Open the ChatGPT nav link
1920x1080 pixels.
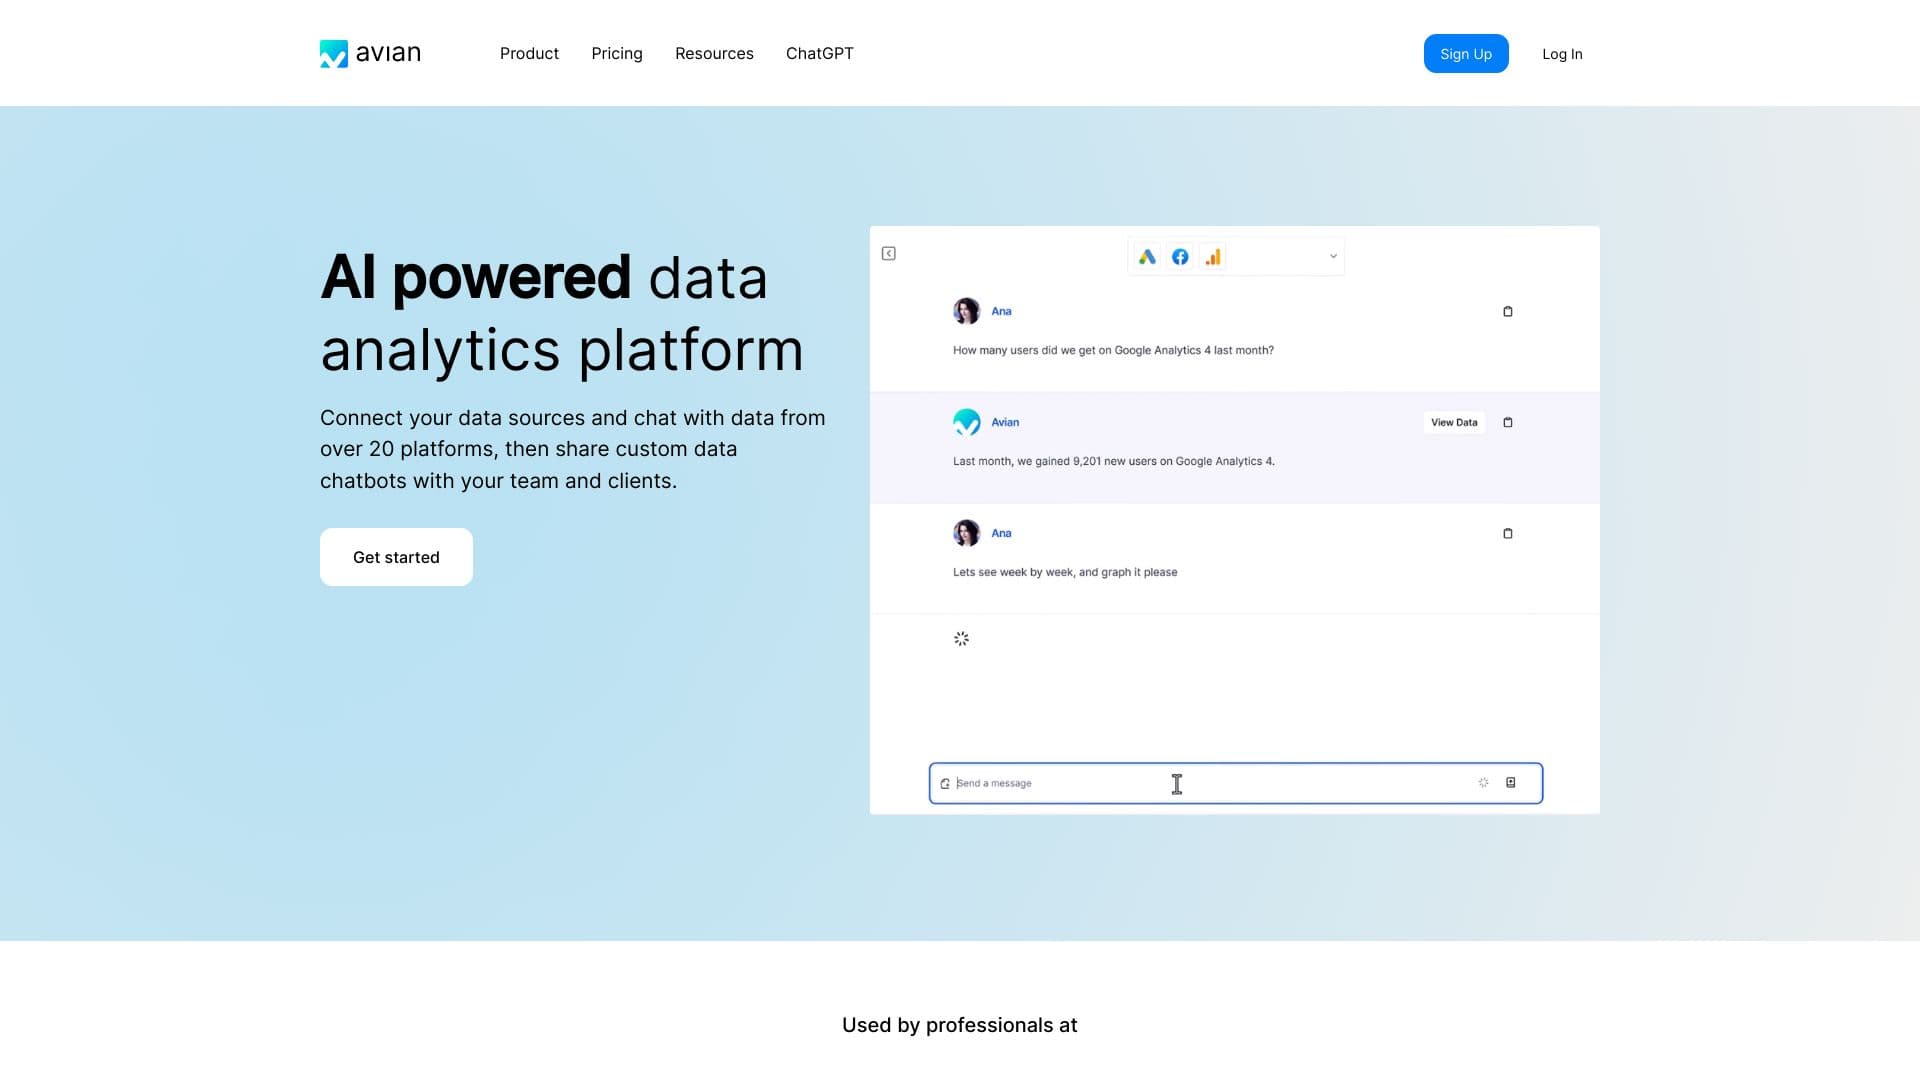[x=819, y=53]
